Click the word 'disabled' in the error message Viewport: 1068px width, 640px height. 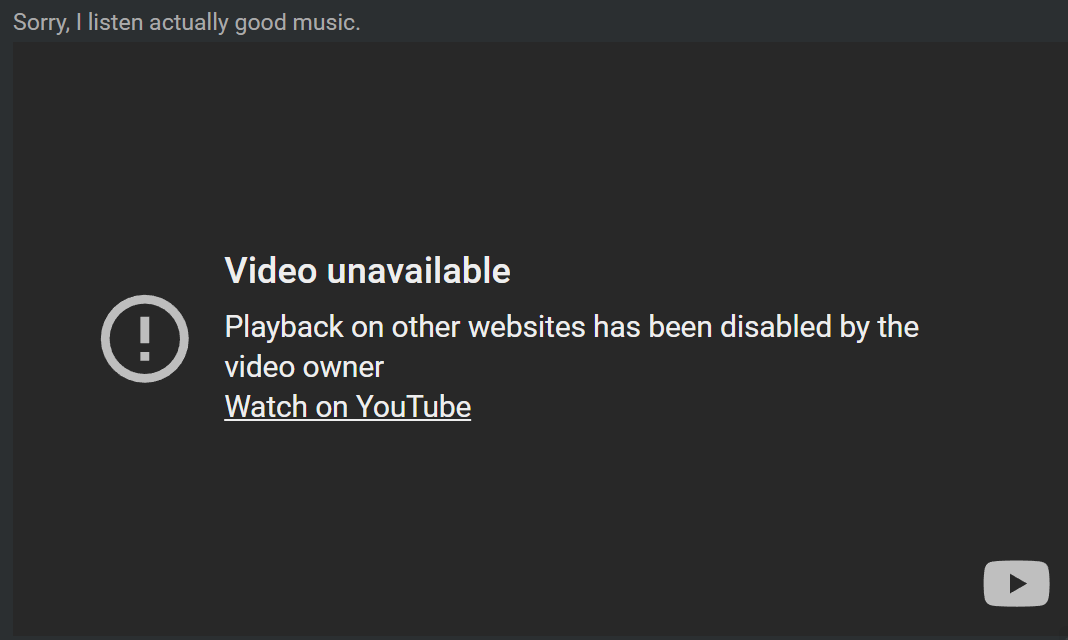coord(776,327)
